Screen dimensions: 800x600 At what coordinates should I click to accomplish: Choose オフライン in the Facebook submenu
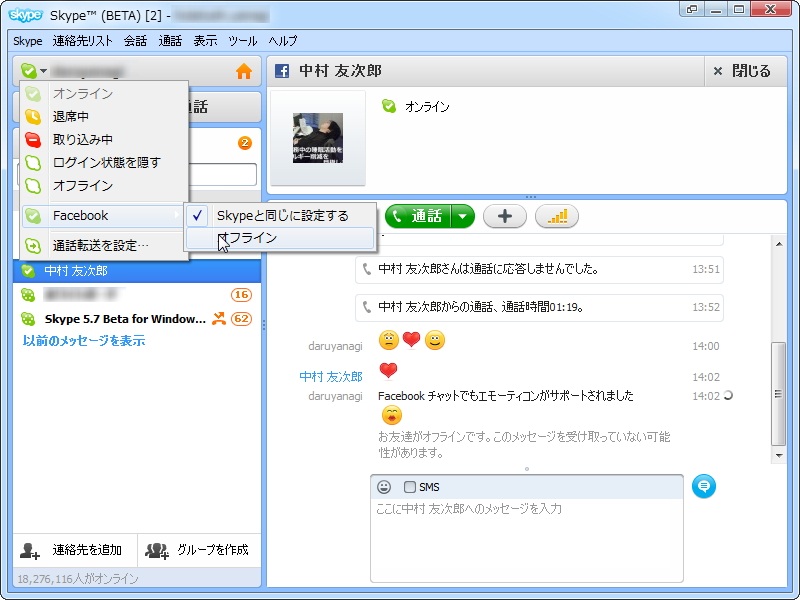(x=280, y=238)
